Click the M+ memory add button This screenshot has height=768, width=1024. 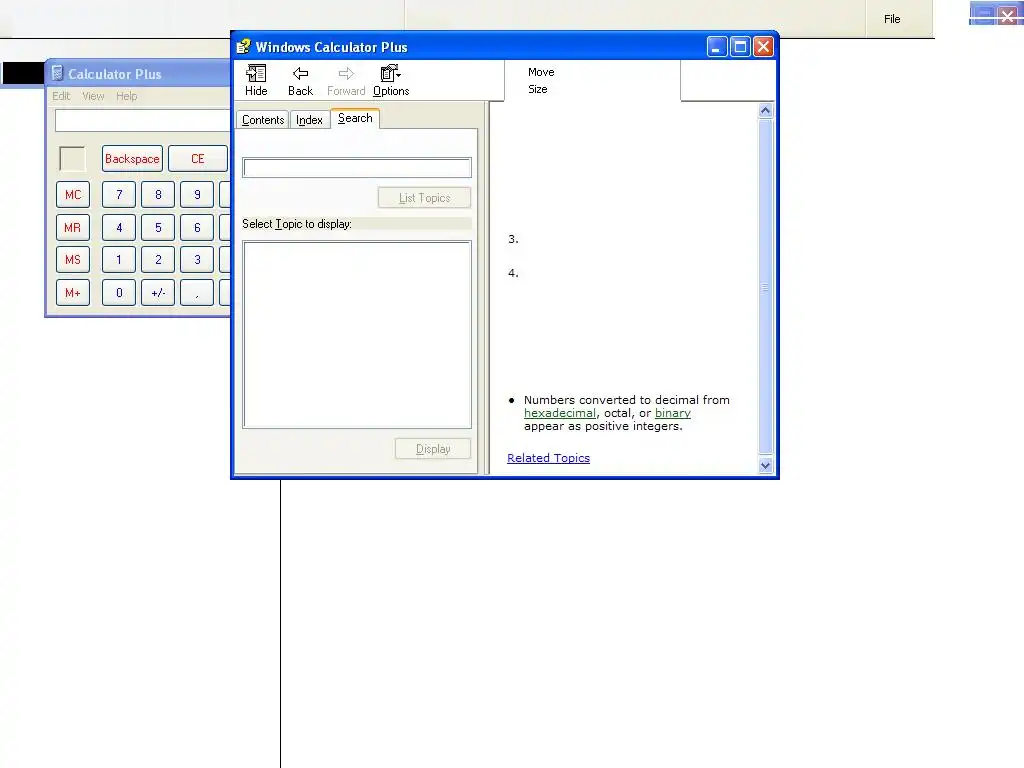click(73, 293)
